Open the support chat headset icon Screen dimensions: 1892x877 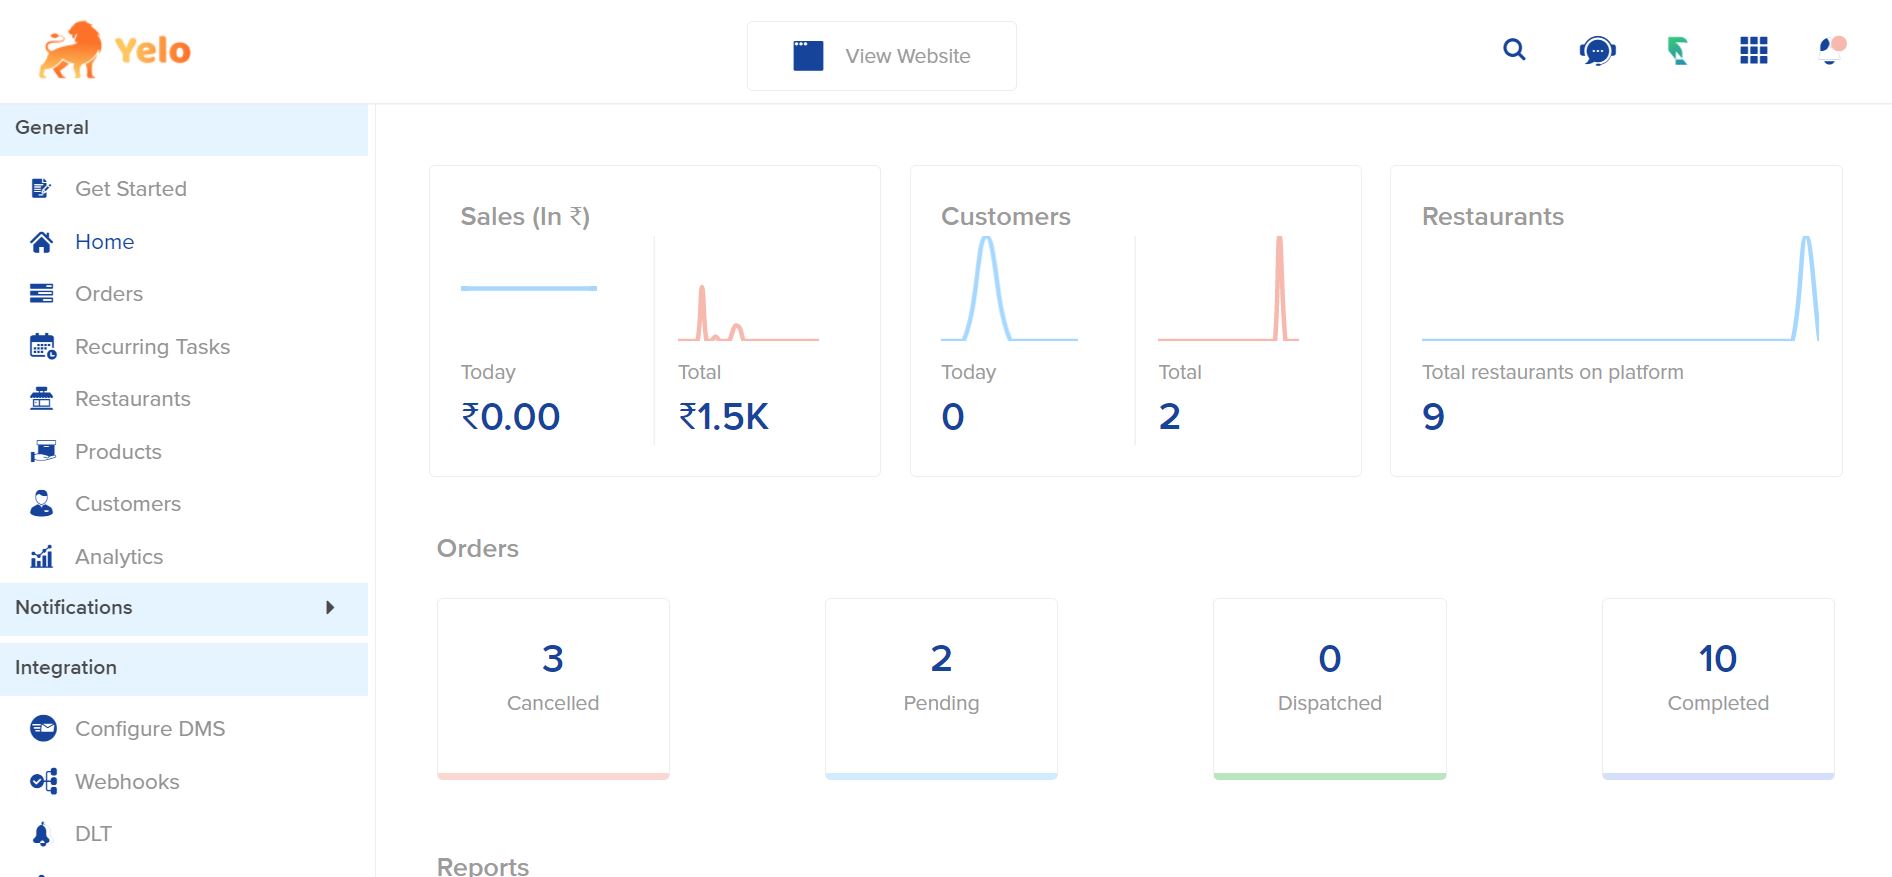pos(1597,51)
